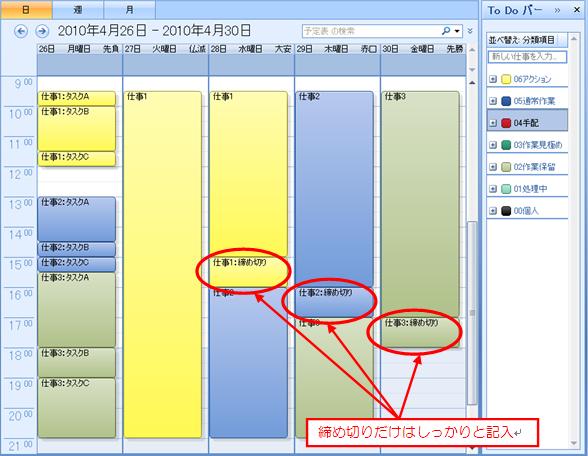This screenshot has width=588, height=456.
Task: Click the calendar search magnifier icon
Action: [x=446, y=31]
